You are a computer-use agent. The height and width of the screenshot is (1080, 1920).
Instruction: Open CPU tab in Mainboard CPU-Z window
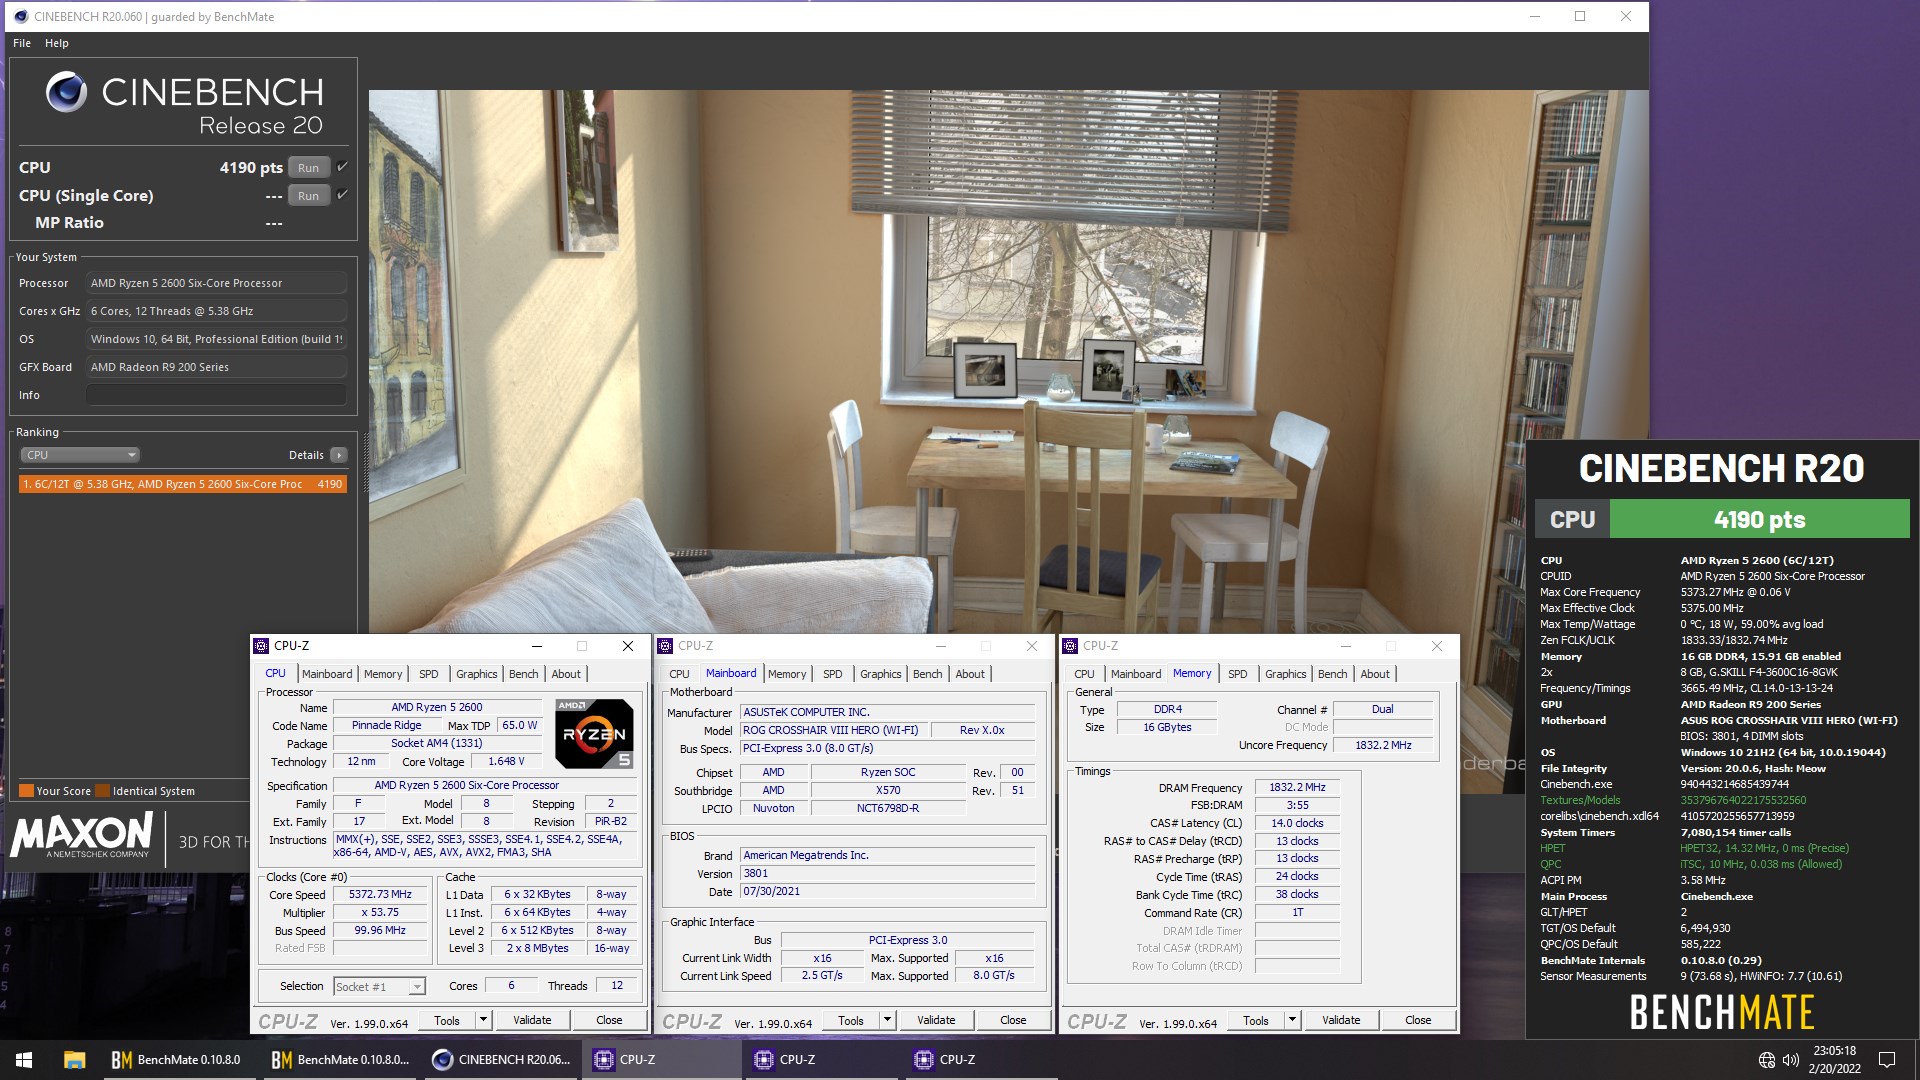[679, 674]
